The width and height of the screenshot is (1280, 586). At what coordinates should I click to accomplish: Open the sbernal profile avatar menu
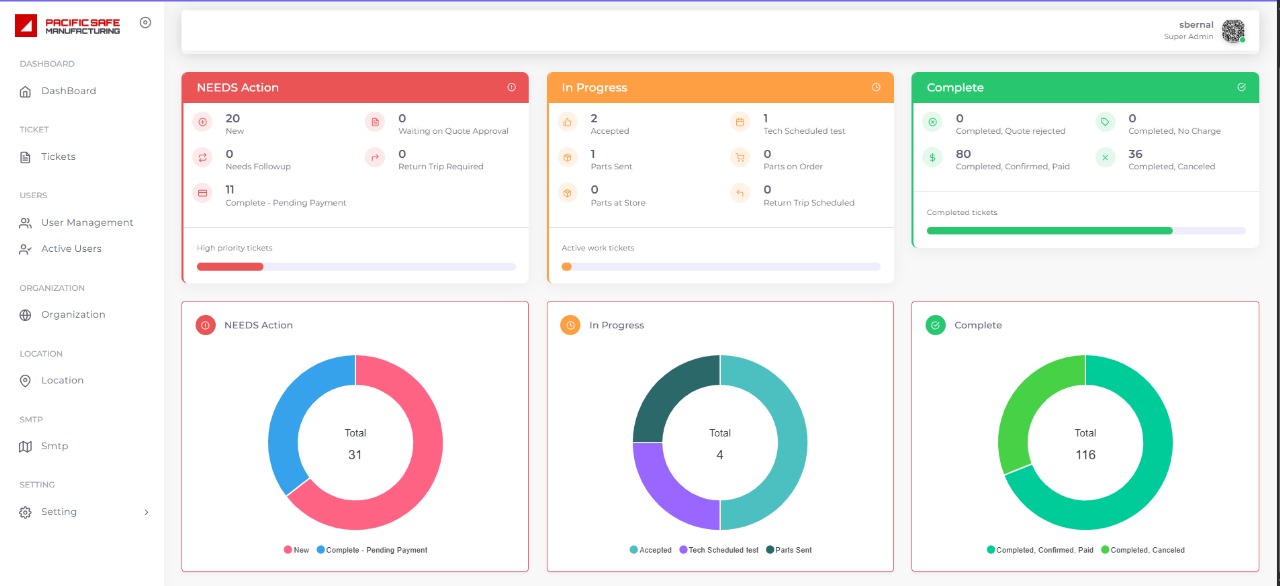pos(1233,31)
